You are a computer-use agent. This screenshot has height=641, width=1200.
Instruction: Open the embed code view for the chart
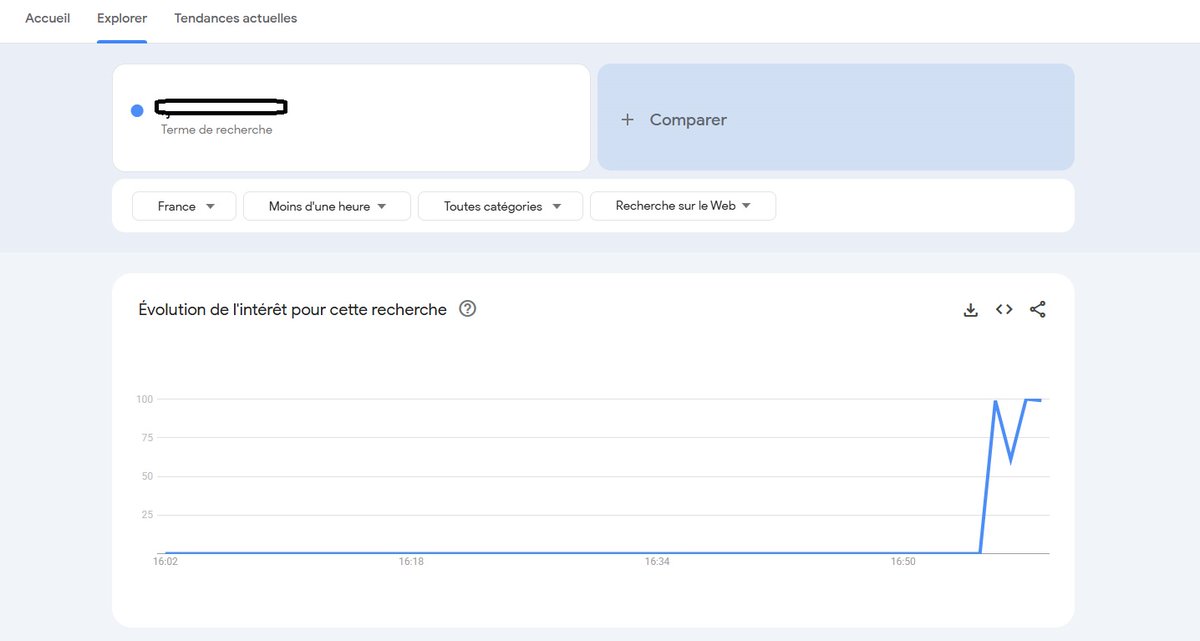pyautogui.click(x=1004, y=309)
